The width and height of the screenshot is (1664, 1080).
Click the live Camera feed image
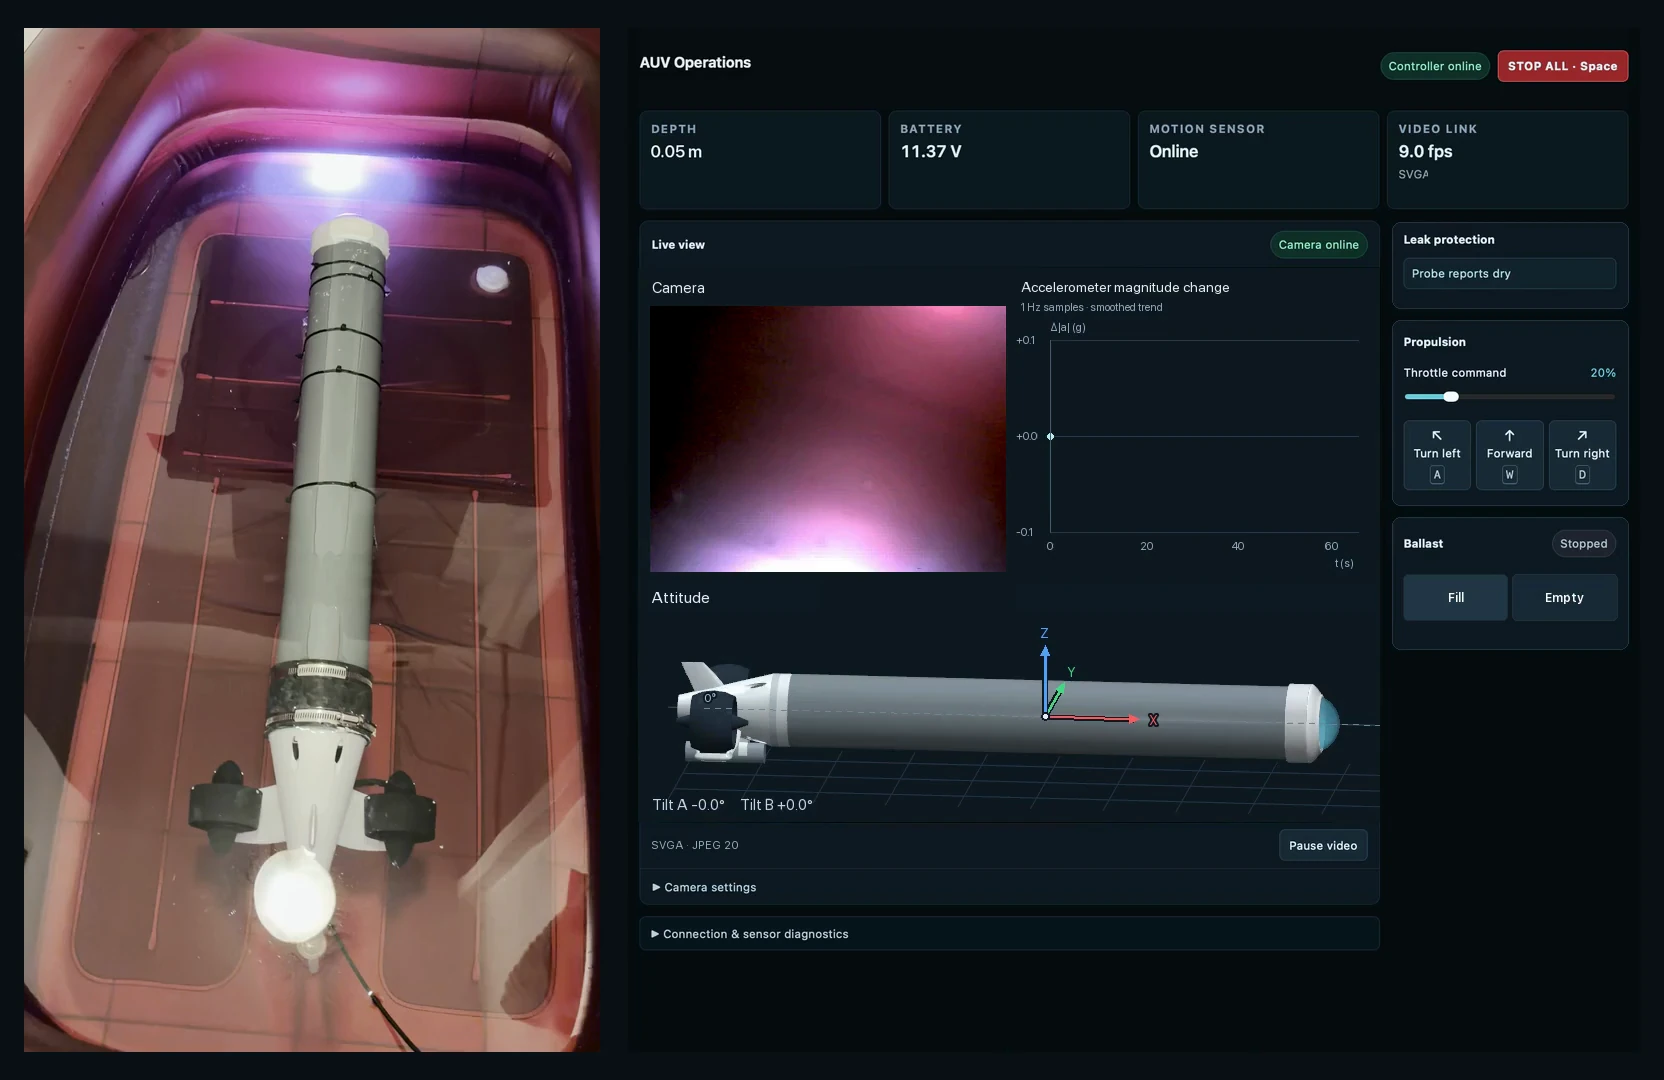(828, 439)
